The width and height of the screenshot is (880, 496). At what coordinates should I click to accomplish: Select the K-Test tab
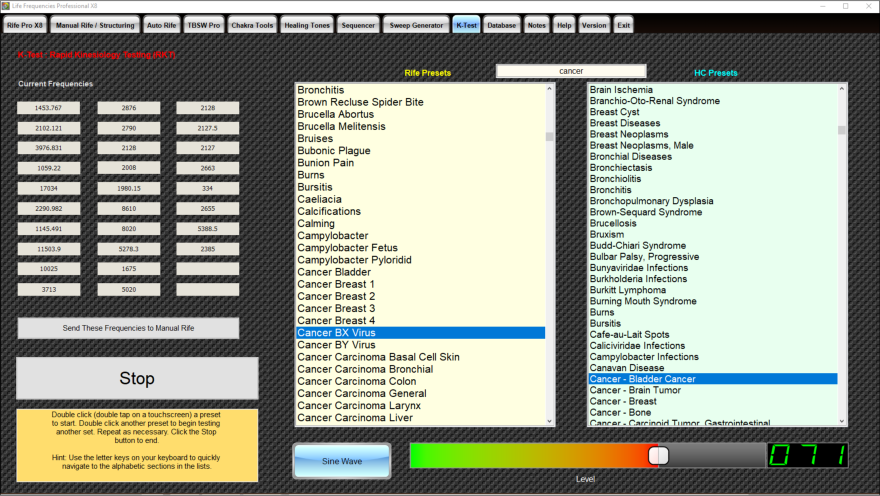tap(466, 25)
